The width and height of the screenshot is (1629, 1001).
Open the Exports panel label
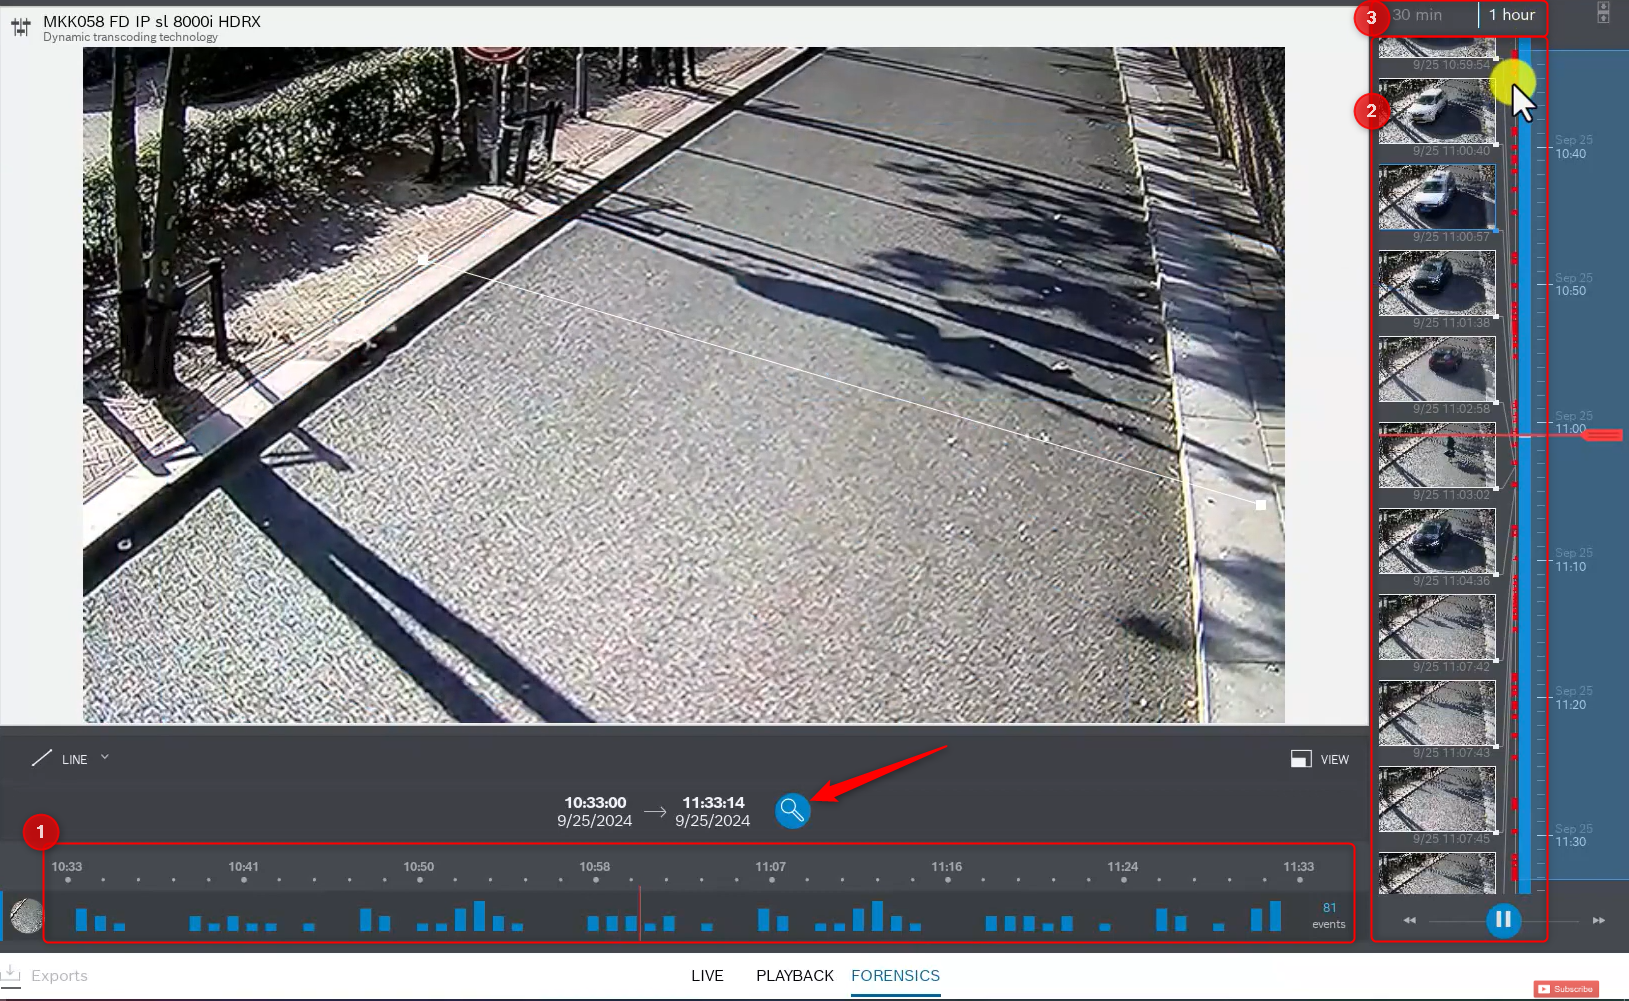click(59, 975)
